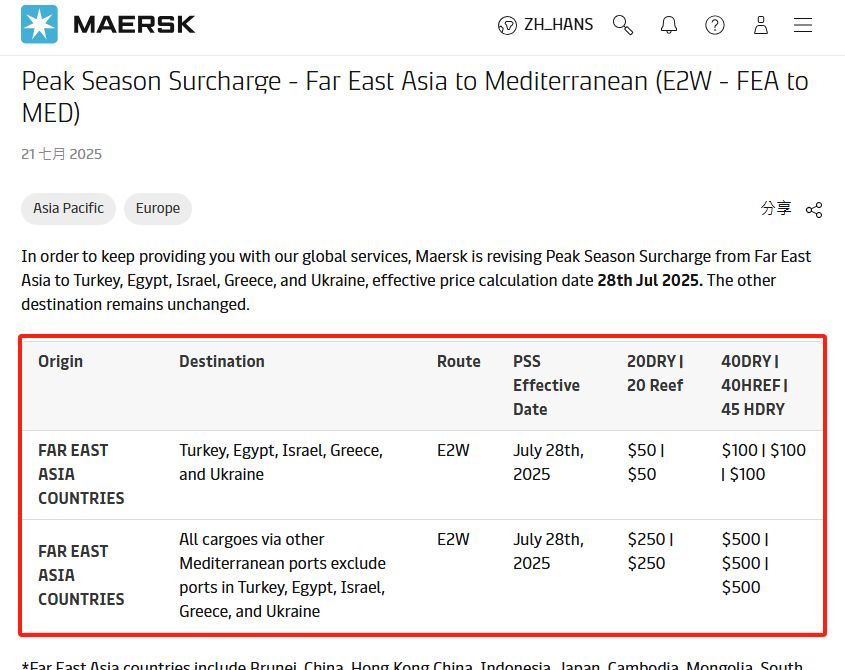Click the '*Far East Asia countries include' footnote
The height and width of the screenshot is (670, 845).
[x=412, y=665]
